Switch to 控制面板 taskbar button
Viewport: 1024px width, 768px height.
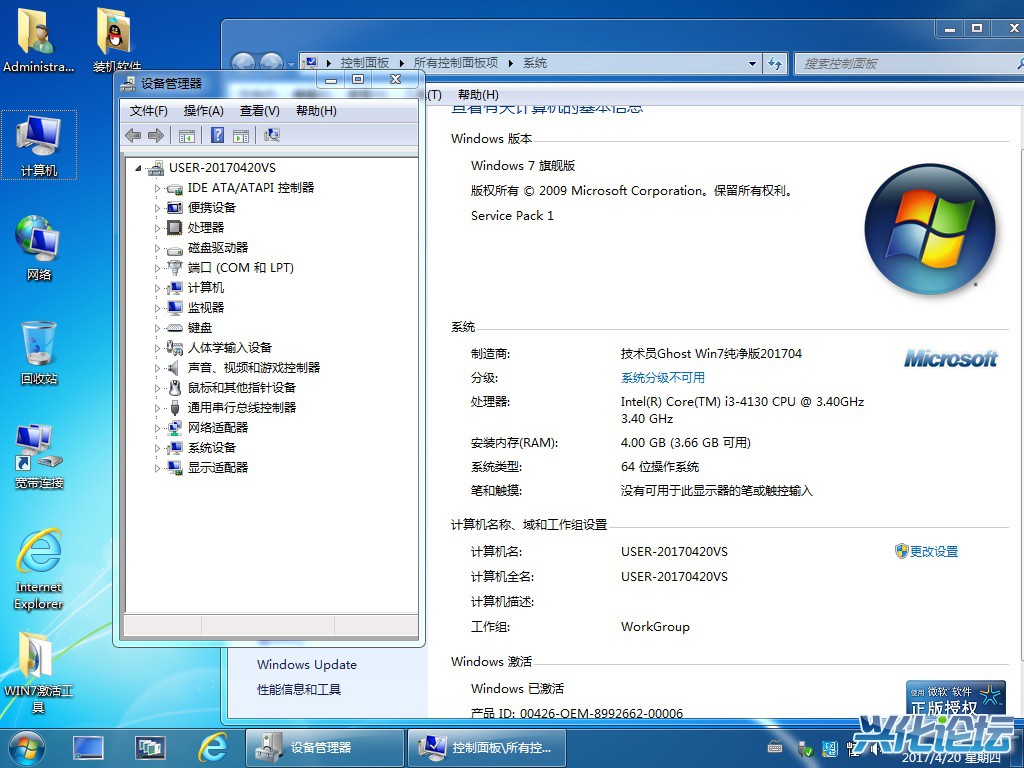[487, 748]
